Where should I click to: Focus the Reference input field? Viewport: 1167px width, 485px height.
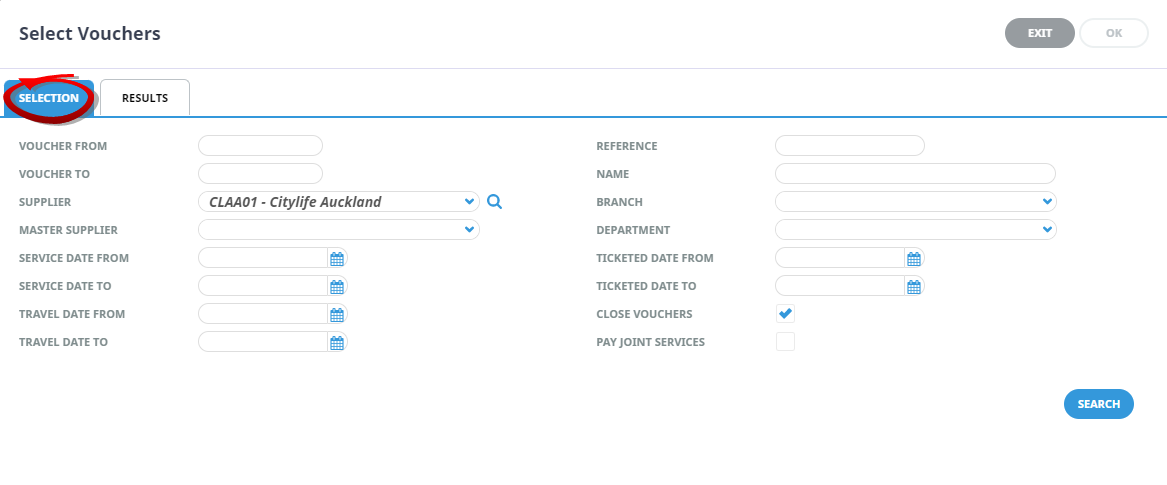849,146
